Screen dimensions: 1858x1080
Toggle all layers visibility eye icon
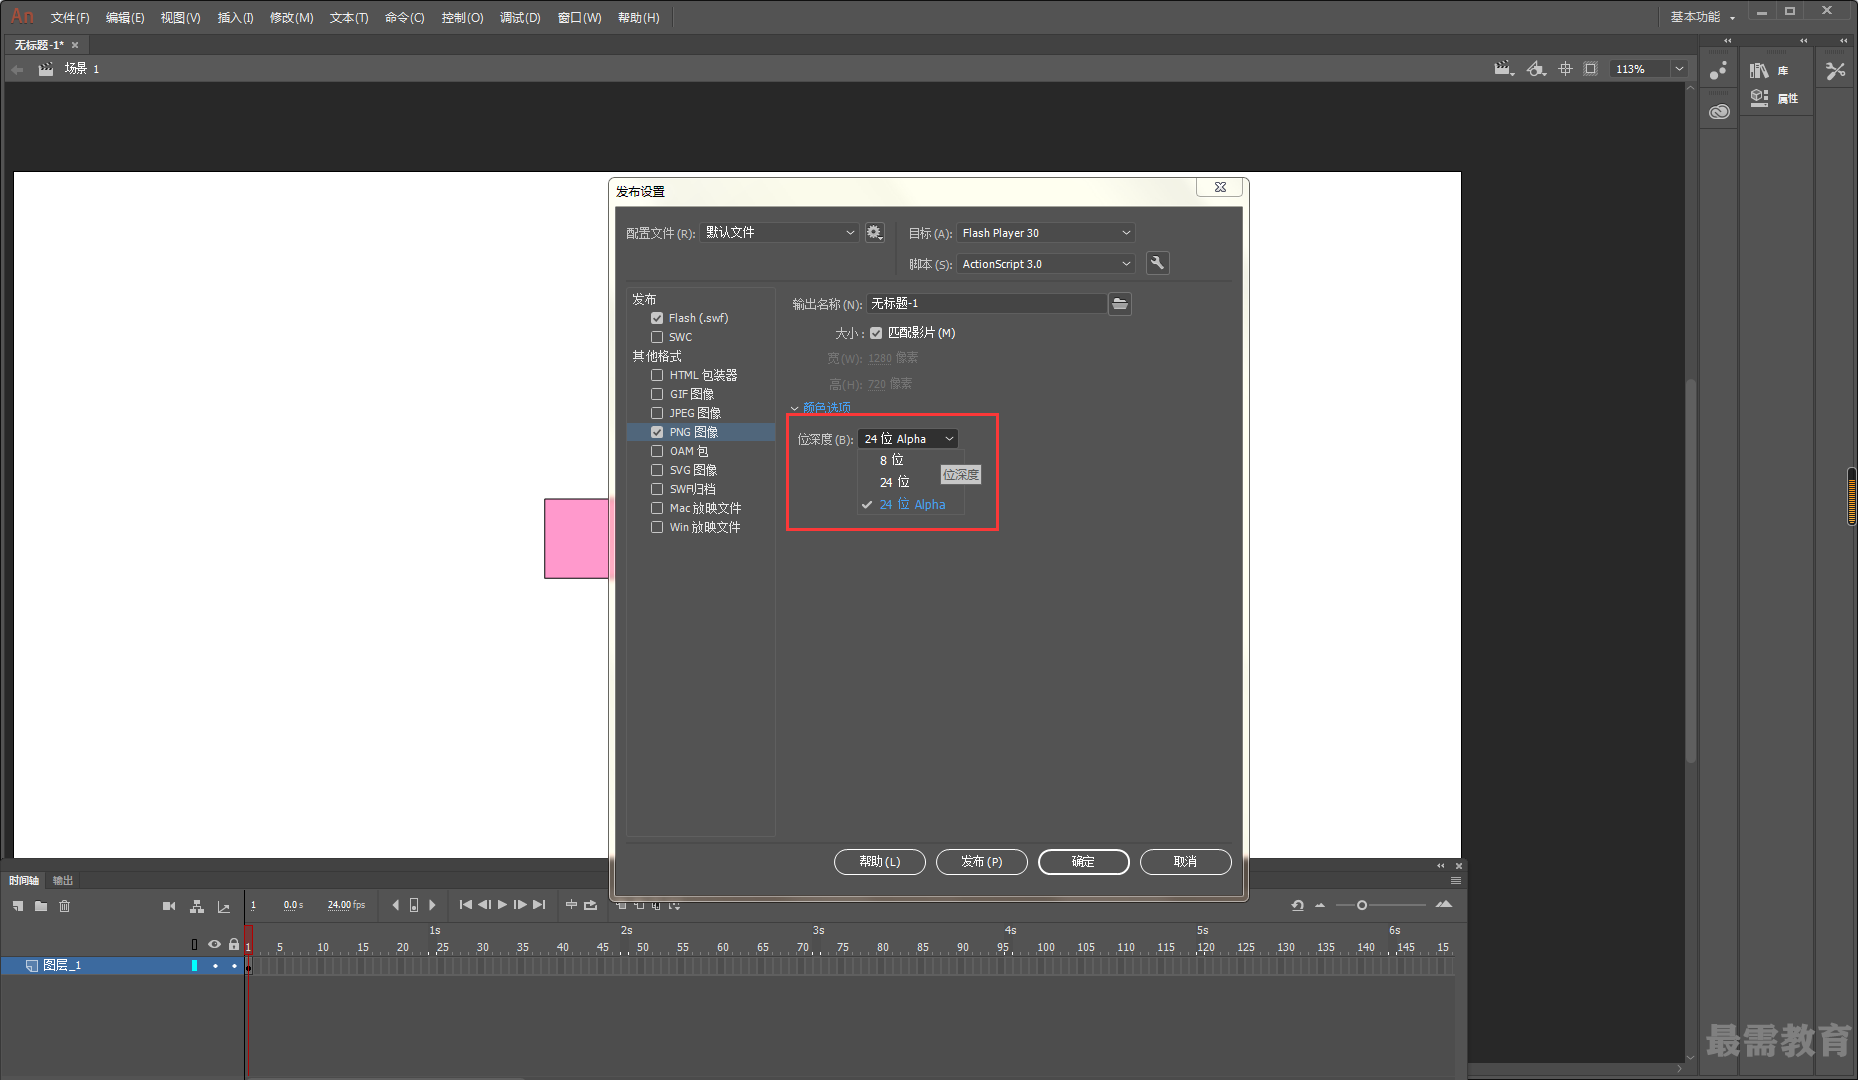[x=214, y=944]
